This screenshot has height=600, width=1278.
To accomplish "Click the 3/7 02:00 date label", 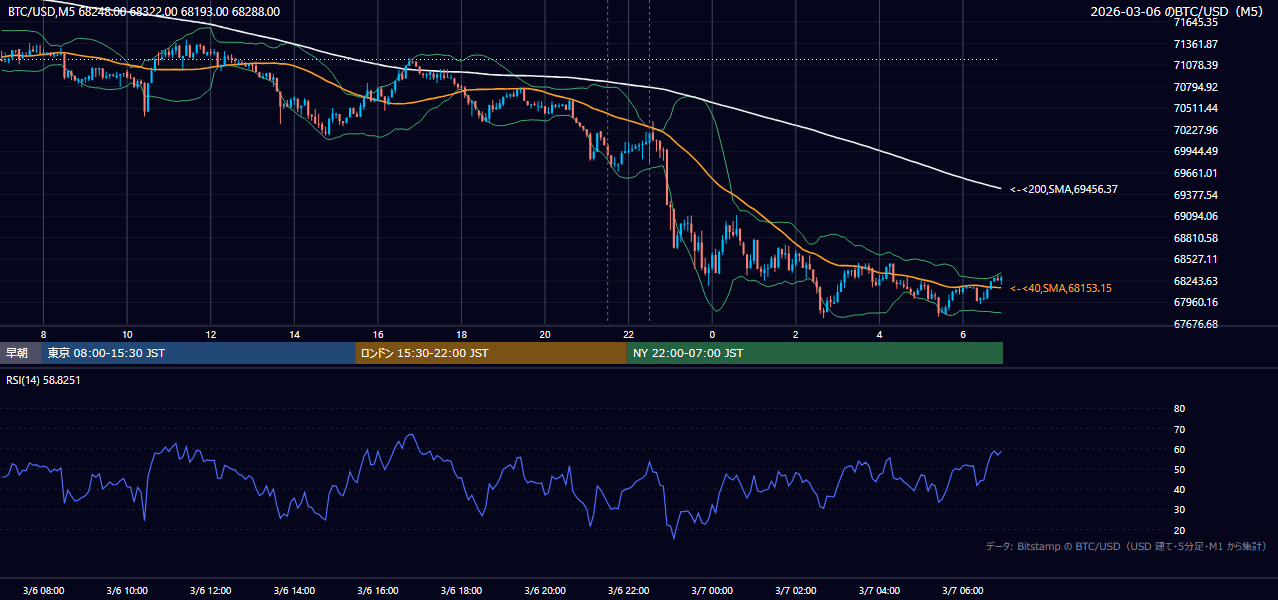I will (x=796, y=590).
